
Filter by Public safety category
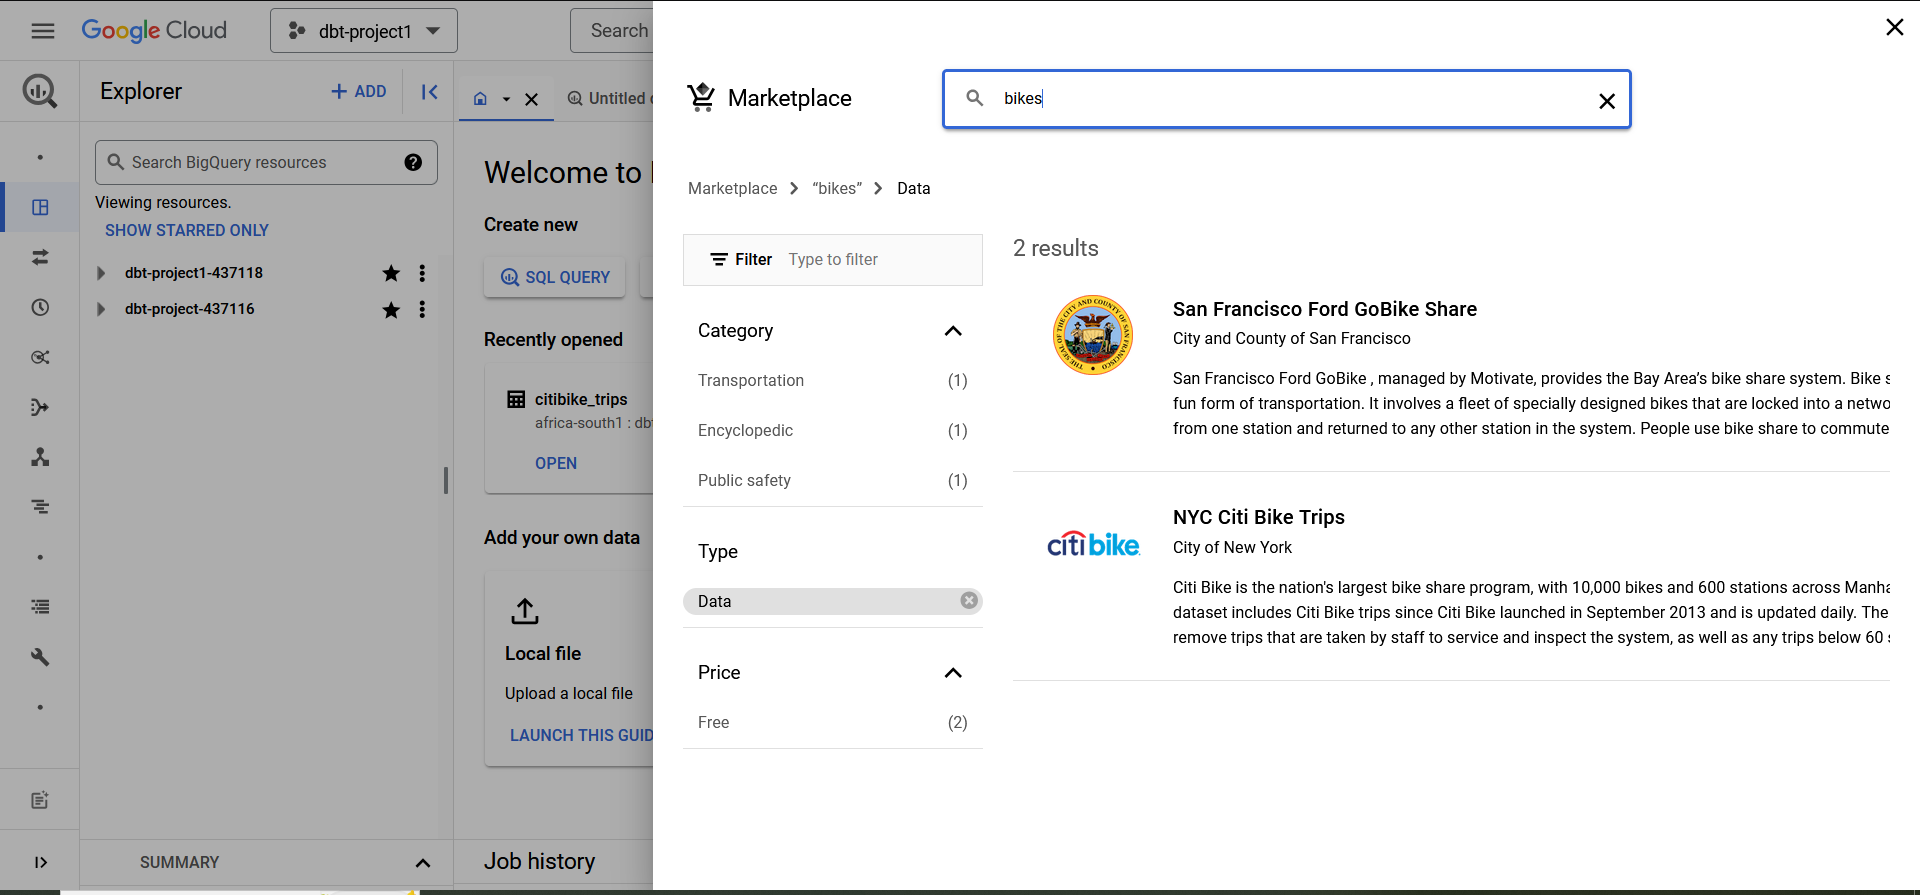click(832, 480)
